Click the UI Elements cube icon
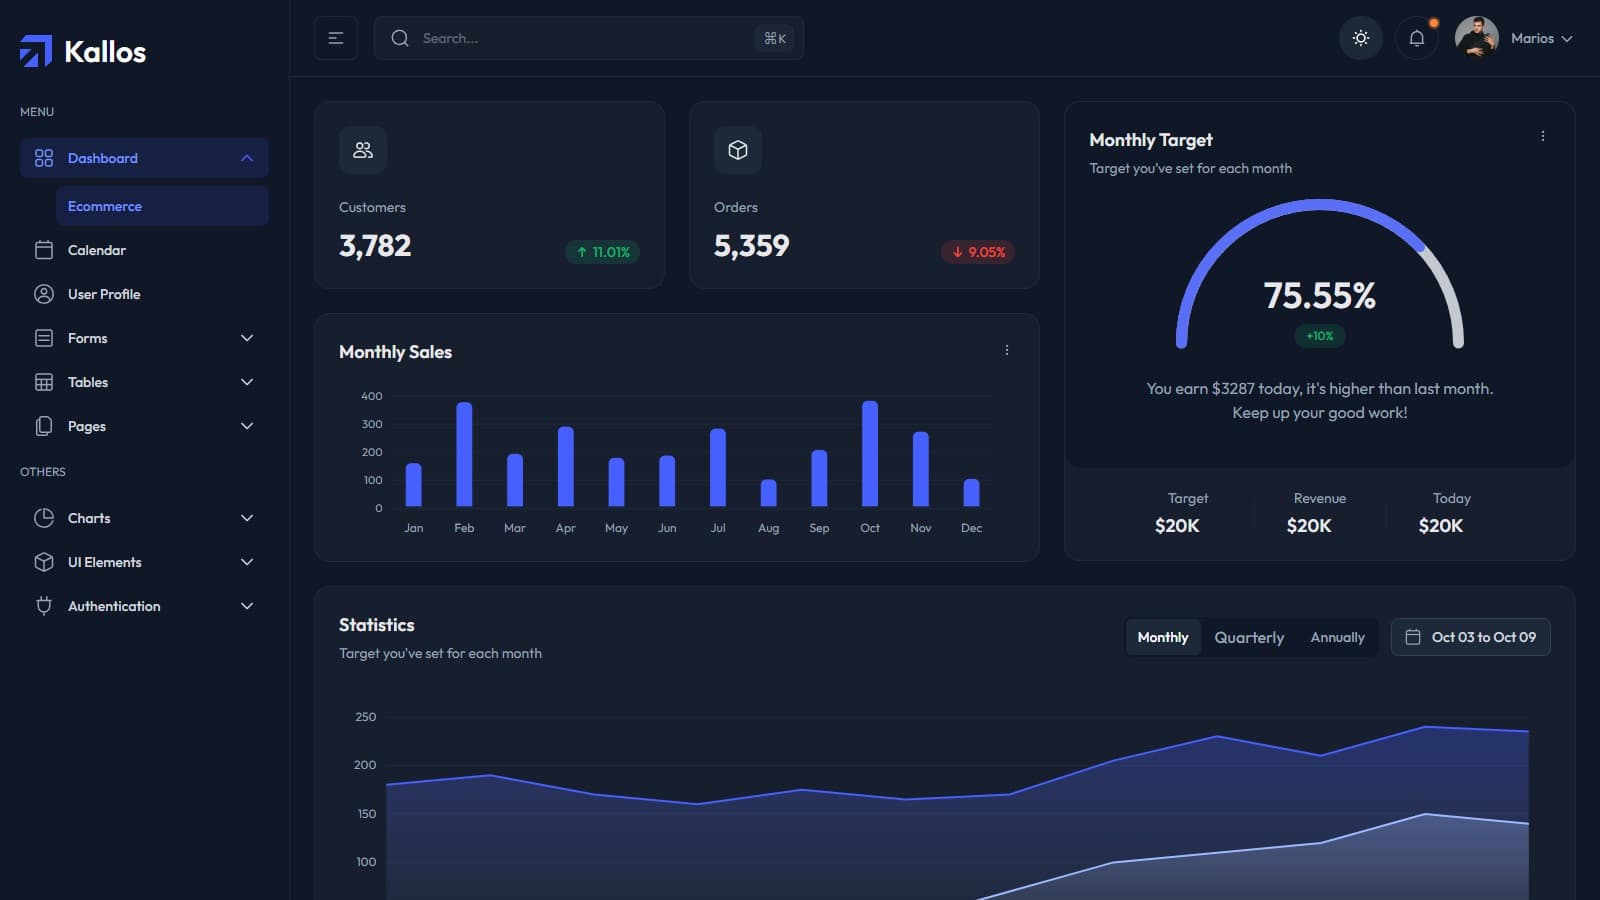The width and height of the screenshot is (1600, 900). 44,562
